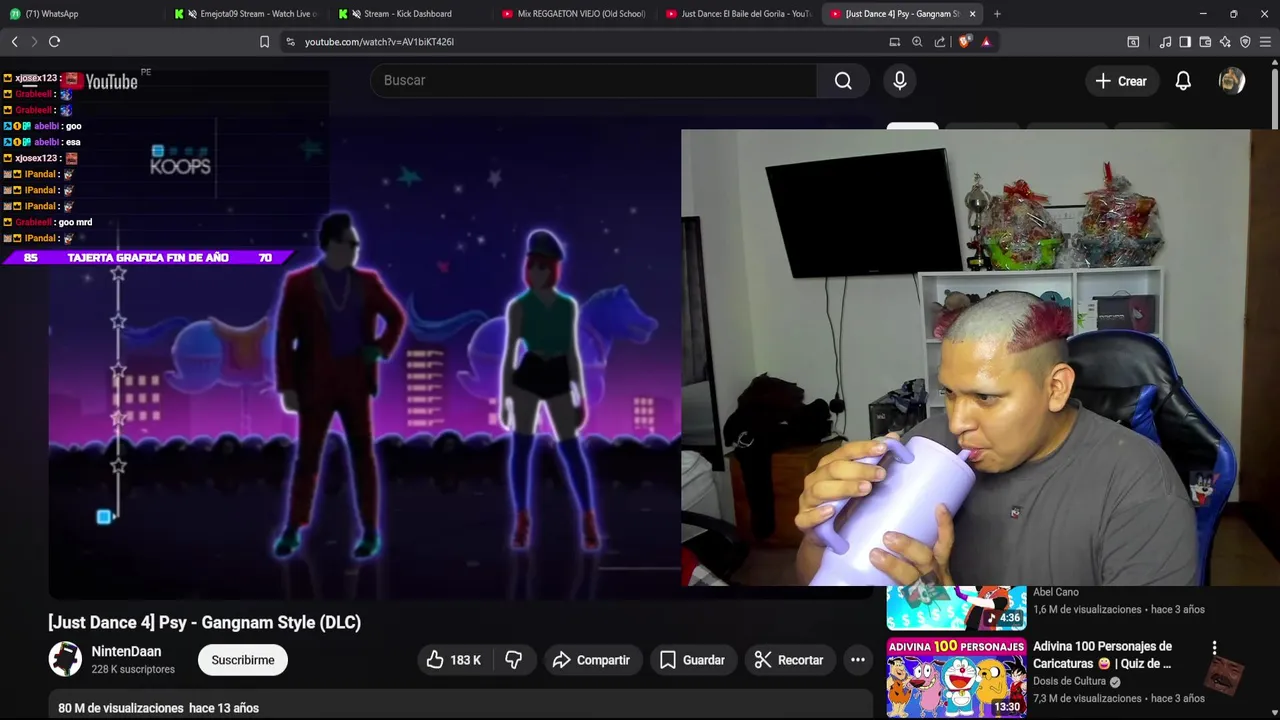The image size is (1280, 720).
Task: Share the video with Compartir
Action: point(591,660)
